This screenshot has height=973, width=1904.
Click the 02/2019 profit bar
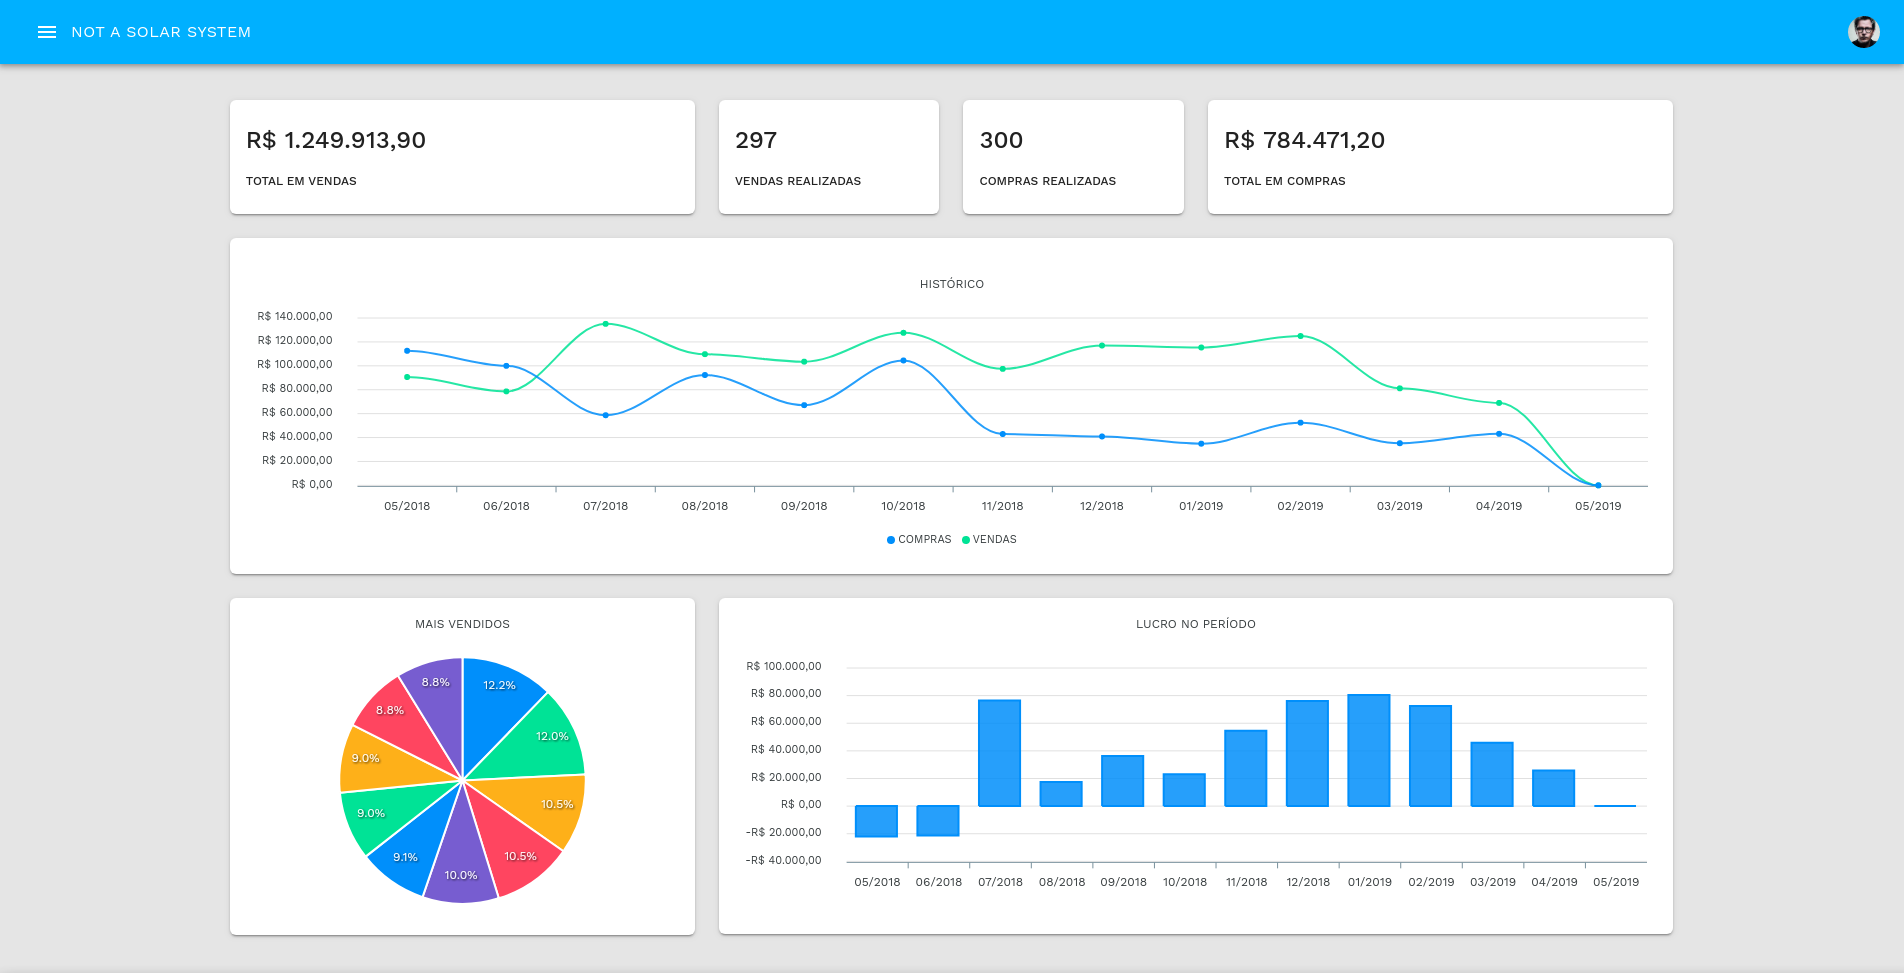pos(1430,756)
